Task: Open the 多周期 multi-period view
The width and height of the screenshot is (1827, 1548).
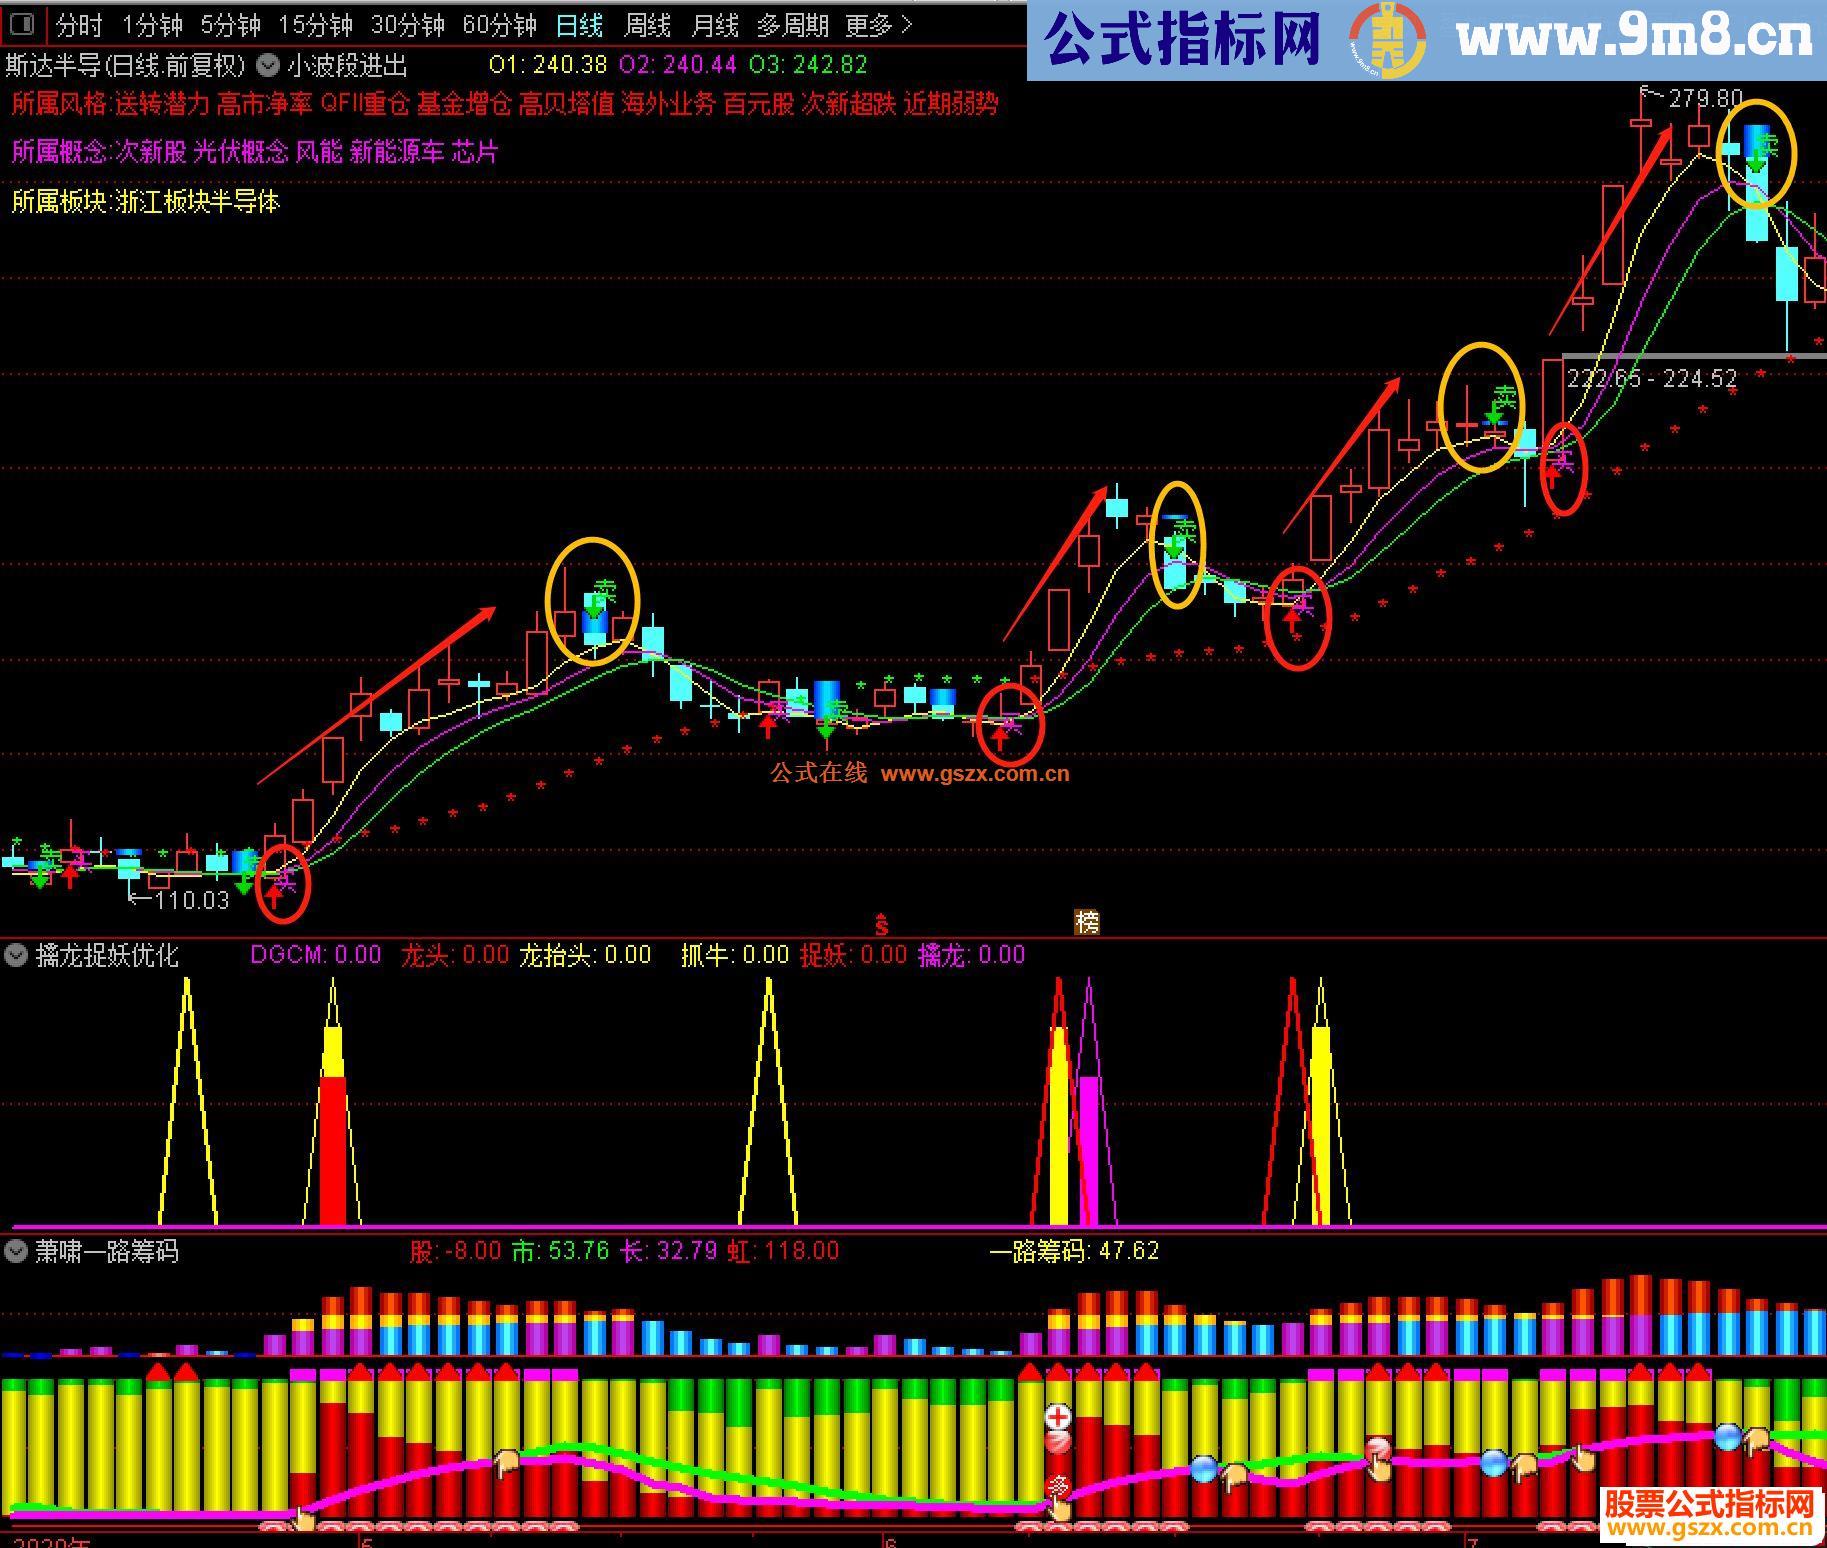Action: click(792, 25)
